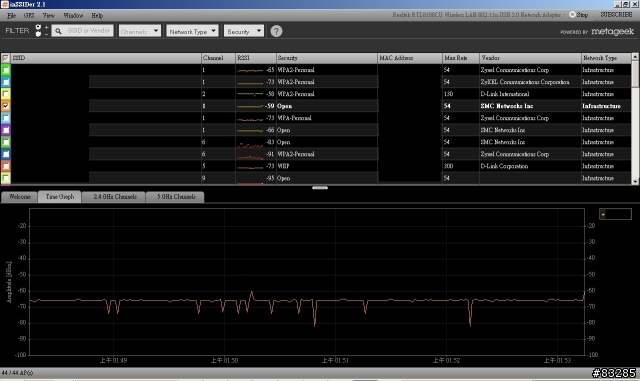The height and width of the screenshot is (381, 640).
Task: Click the network list up scroll arrow
Action: click(635, 56)
